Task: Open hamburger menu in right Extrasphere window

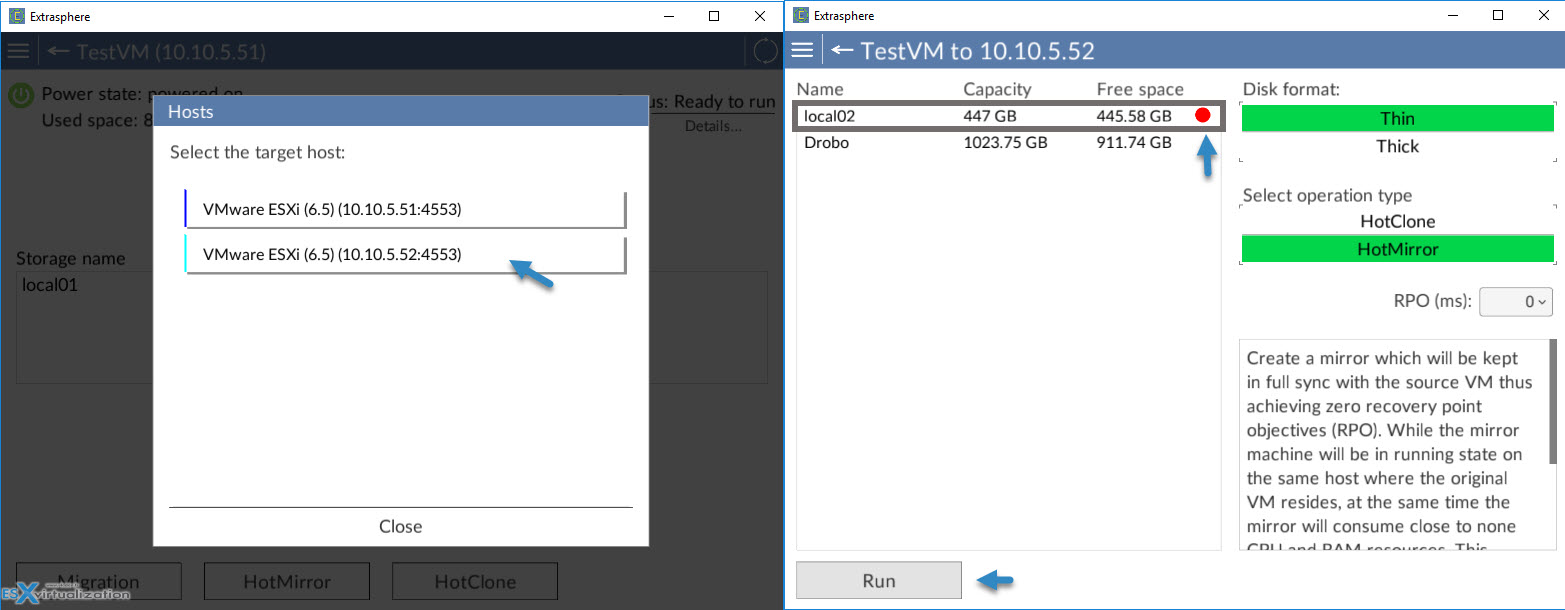Action: coord(802,50)
